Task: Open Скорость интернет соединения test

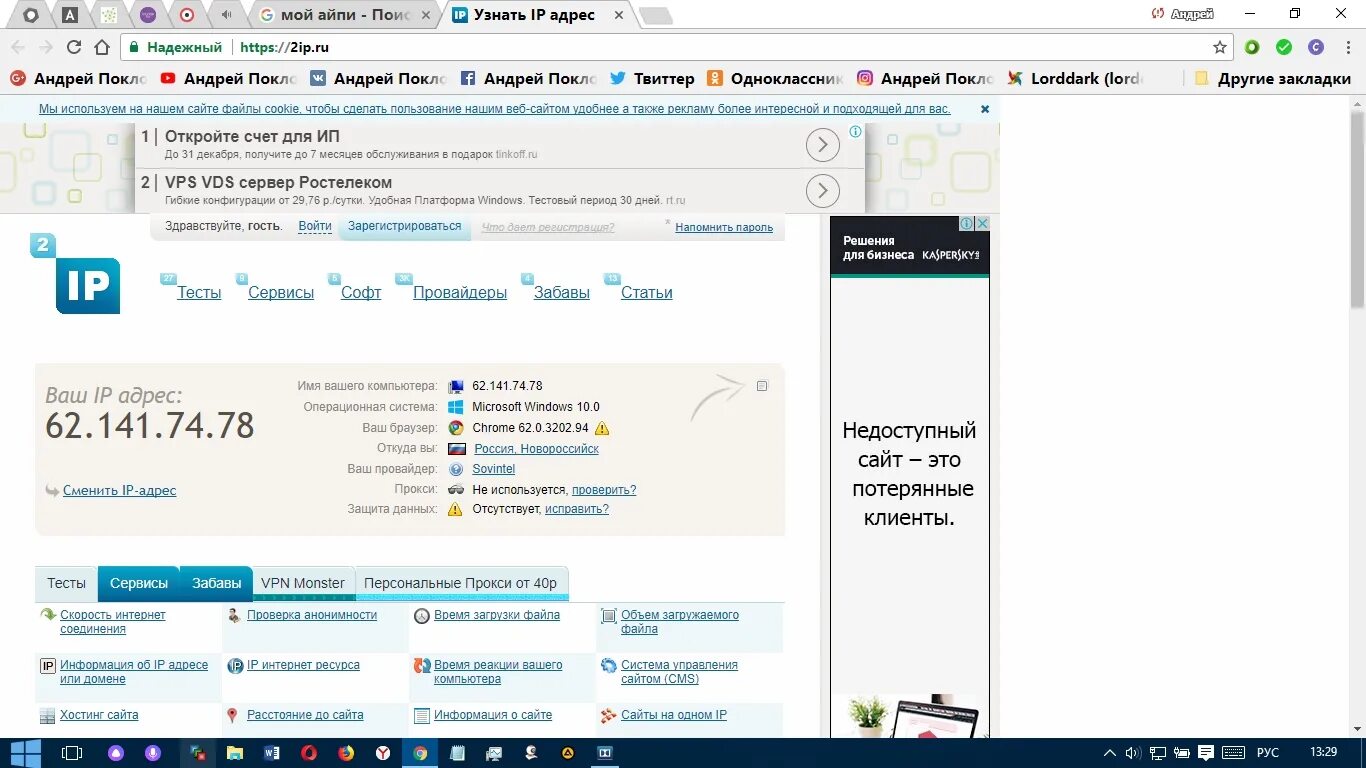Action: (x=112, y=622)
